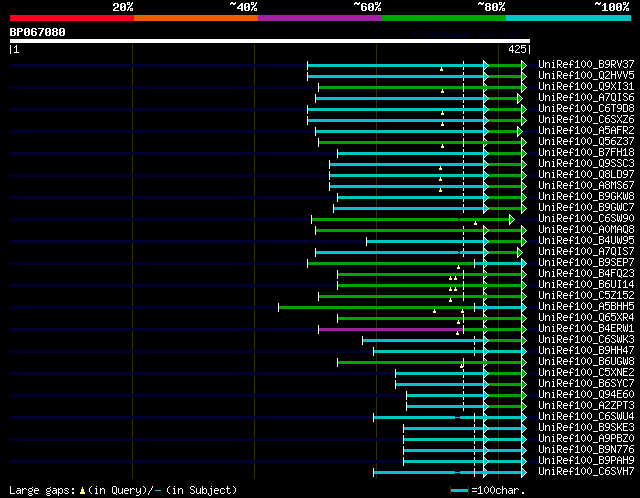Pick the UniRef100_C6SWK3 label
The image size is (640, 498).
click(x=586, y=340)
